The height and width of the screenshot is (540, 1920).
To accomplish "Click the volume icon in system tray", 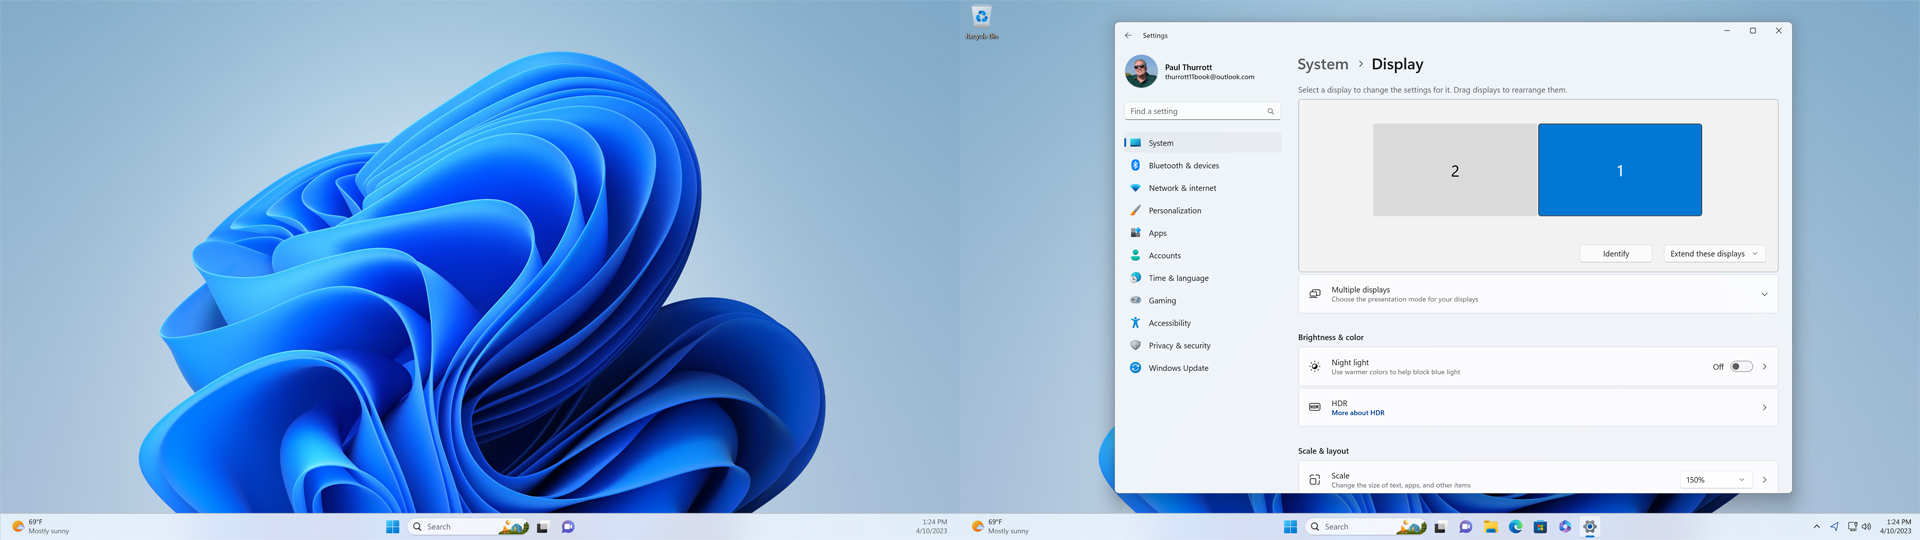I will click(x=1866, y=527).
